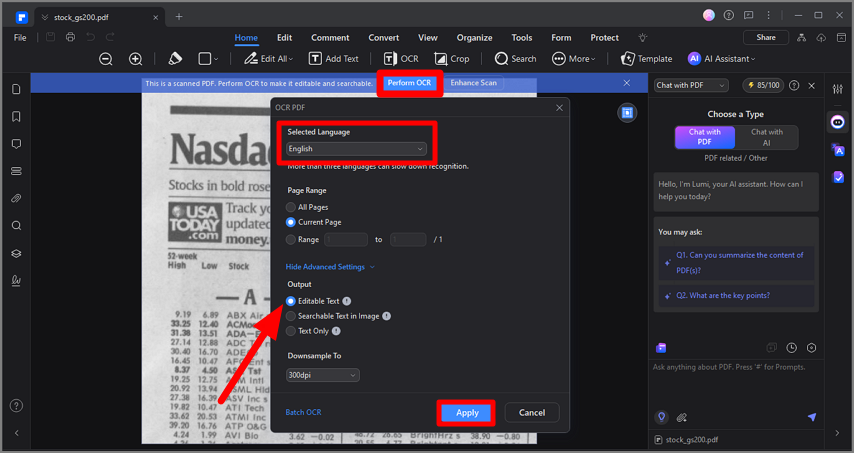Viewport: 854px width, 453px height.
Task: Select Editable Text output option
Action: 291,301
